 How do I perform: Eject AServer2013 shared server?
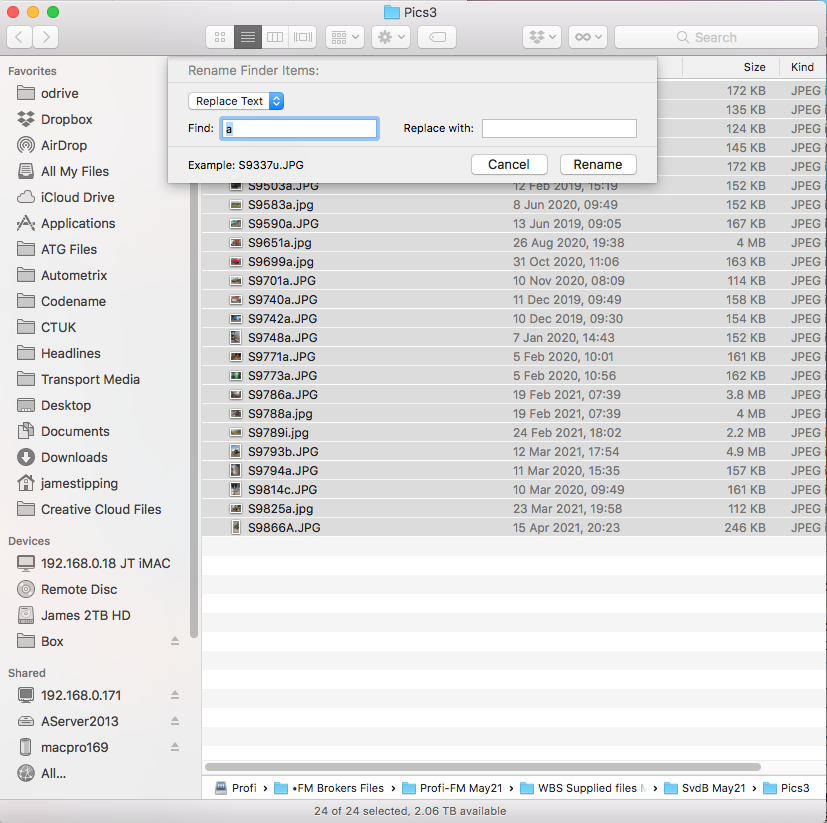pyautogui.click(x=175, y=721)
